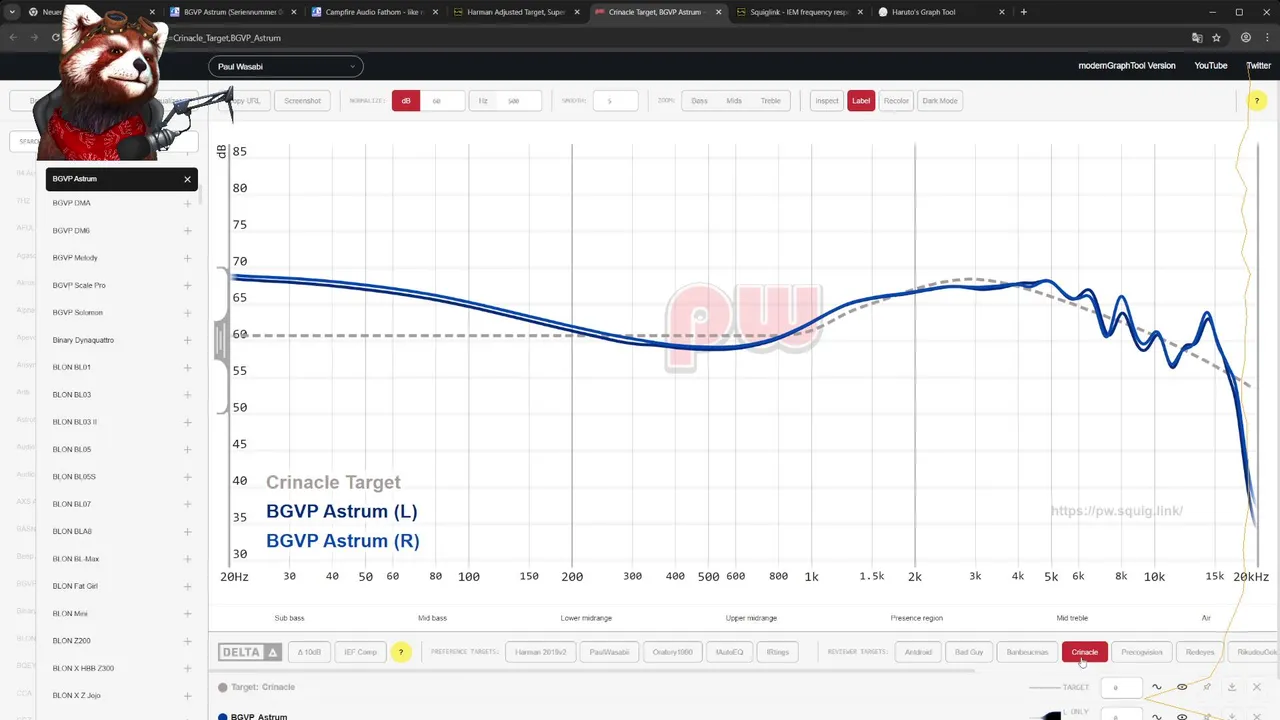This screenshot has width=1280, height=720.
Task: Add BGVP Melody to the graph
Action: click(x=187, y=258)
